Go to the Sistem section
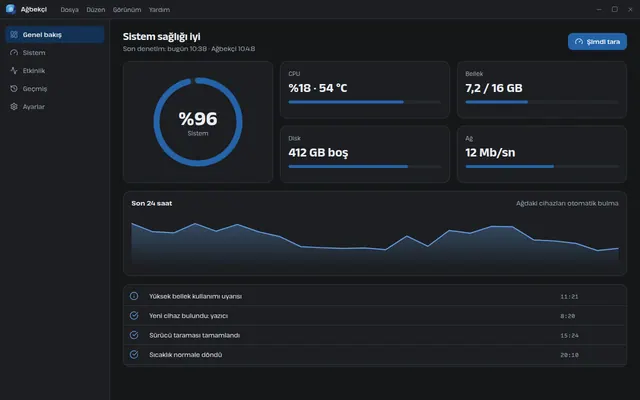 coord(55,53)
